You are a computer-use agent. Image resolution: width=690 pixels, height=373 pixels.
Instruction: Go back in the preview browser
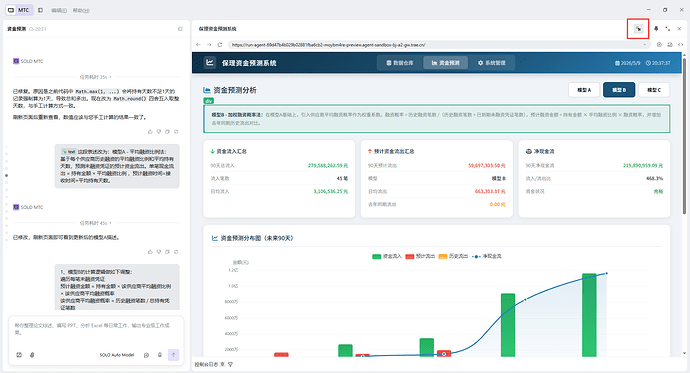click(198, 44)
